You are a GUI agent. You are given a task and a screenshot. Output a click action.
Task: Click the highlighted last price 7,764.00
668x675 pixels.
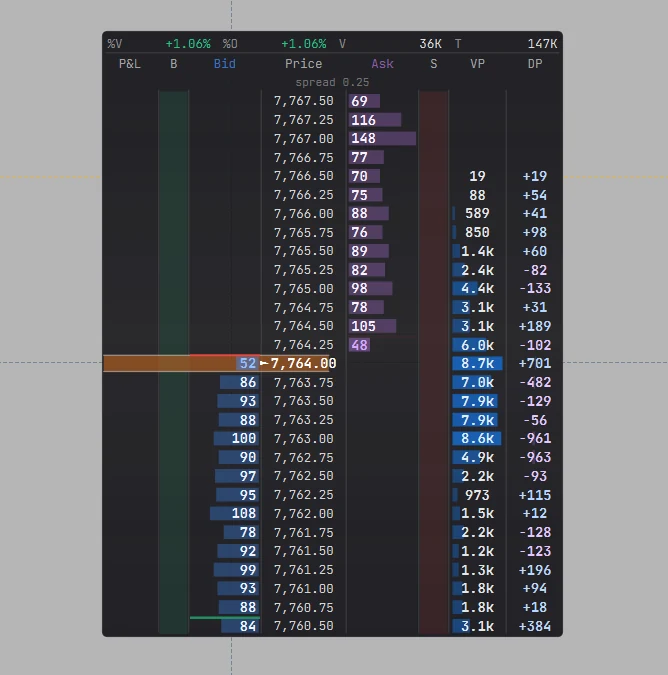303,363
